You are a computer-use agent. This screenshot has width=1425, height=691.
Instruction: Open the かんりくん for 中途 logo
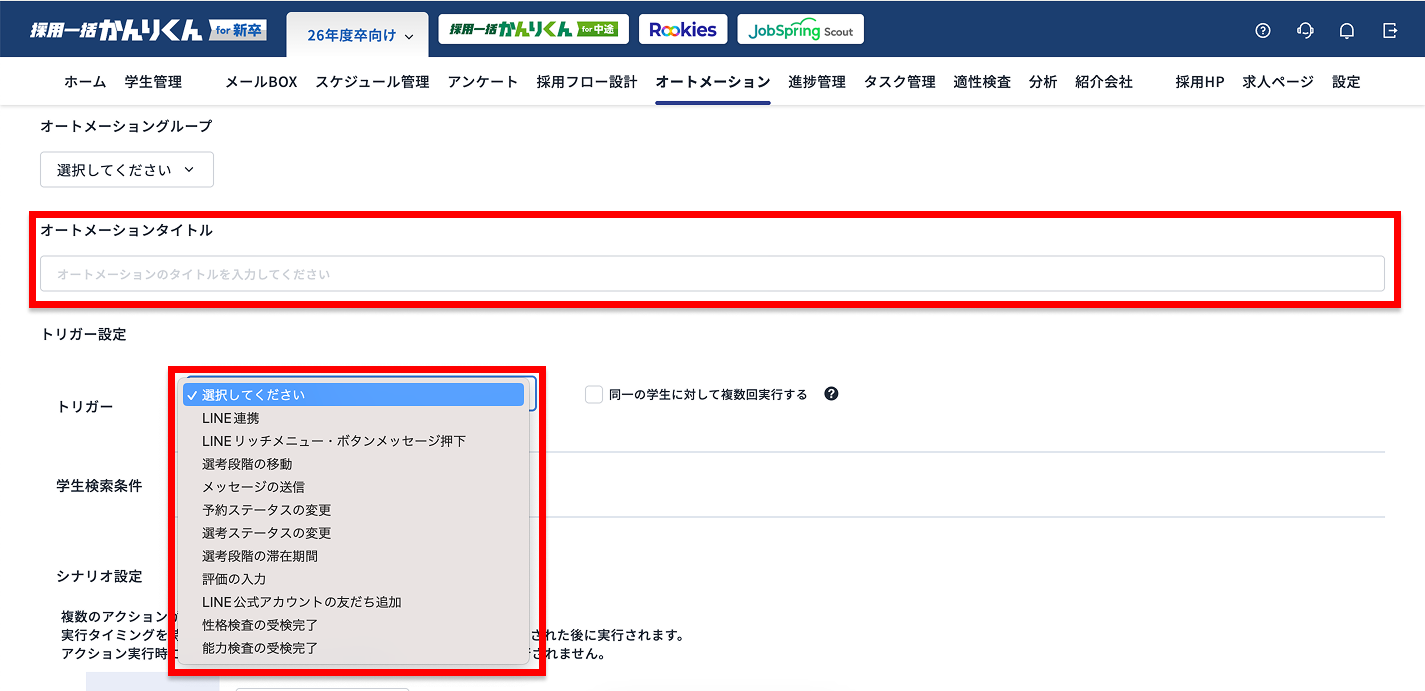534,29
